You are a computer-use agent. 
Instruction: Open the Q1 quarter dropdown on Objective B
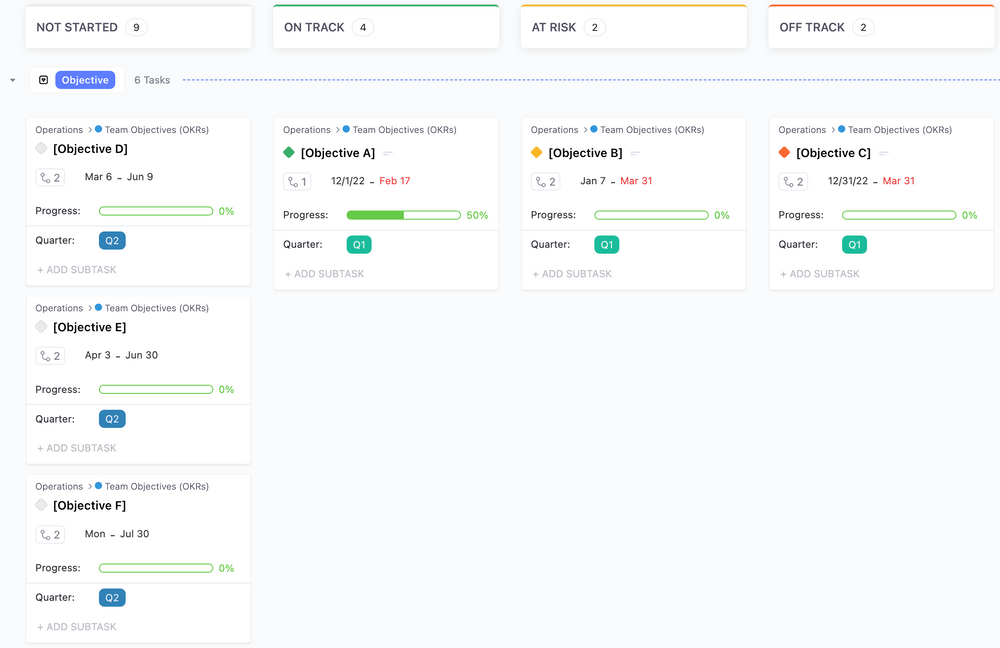pyautogui.click(x=606, y=245)
